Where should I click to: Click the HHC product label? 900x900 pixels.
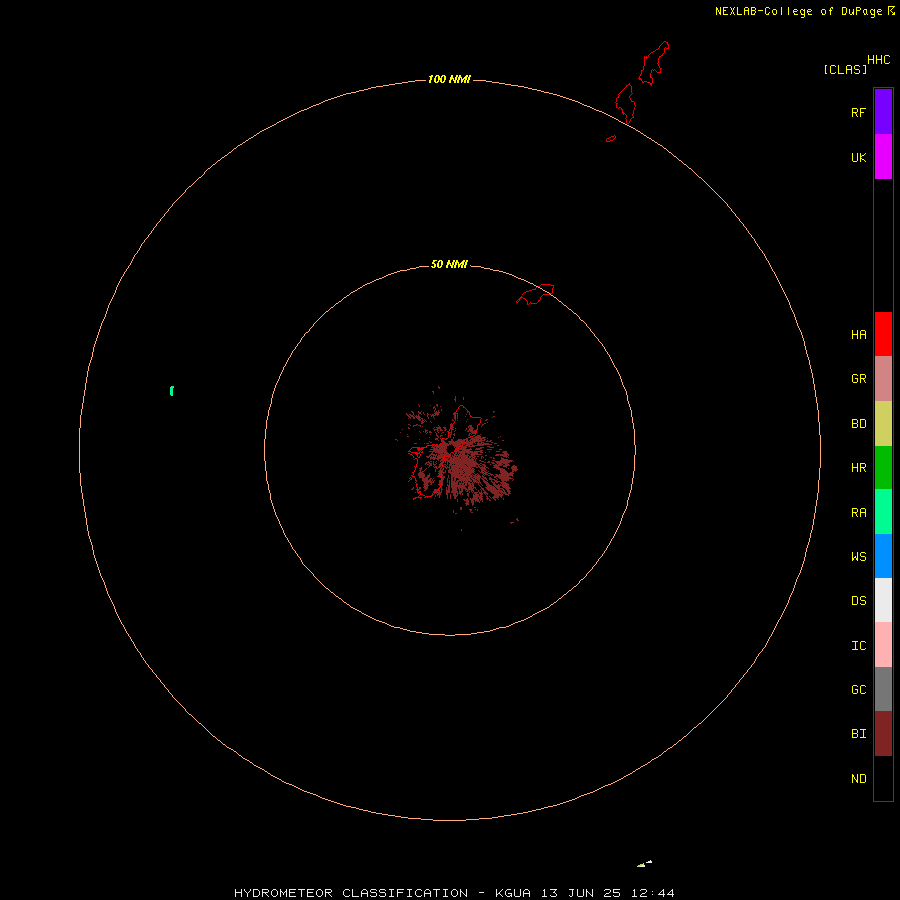pyautogui.click(x=878, y=60)
